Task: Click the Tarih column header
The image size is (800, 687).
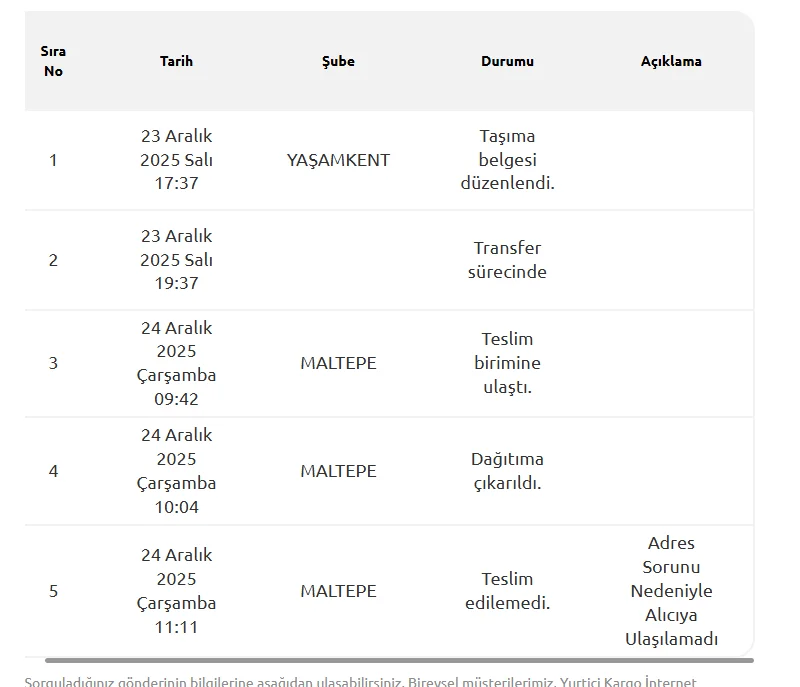Action: coord(176,61)
